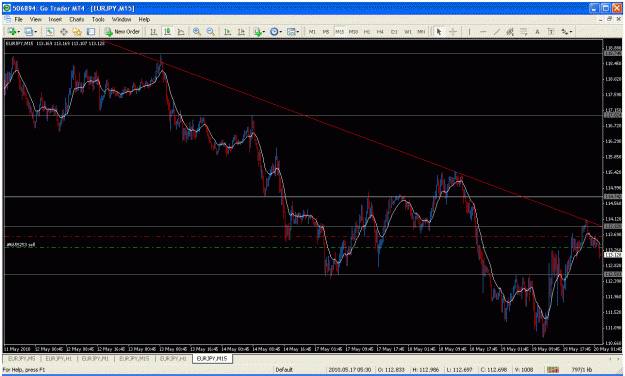625x376 pixels.
Task: Click the sell order label on chart
Action: (x=20, y=245)
